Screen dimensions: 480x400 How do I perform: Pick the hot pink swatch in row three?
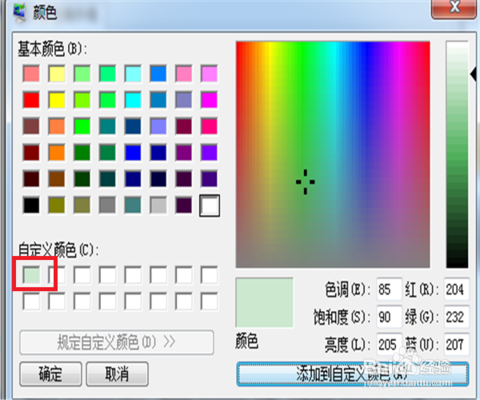point(209,126)
